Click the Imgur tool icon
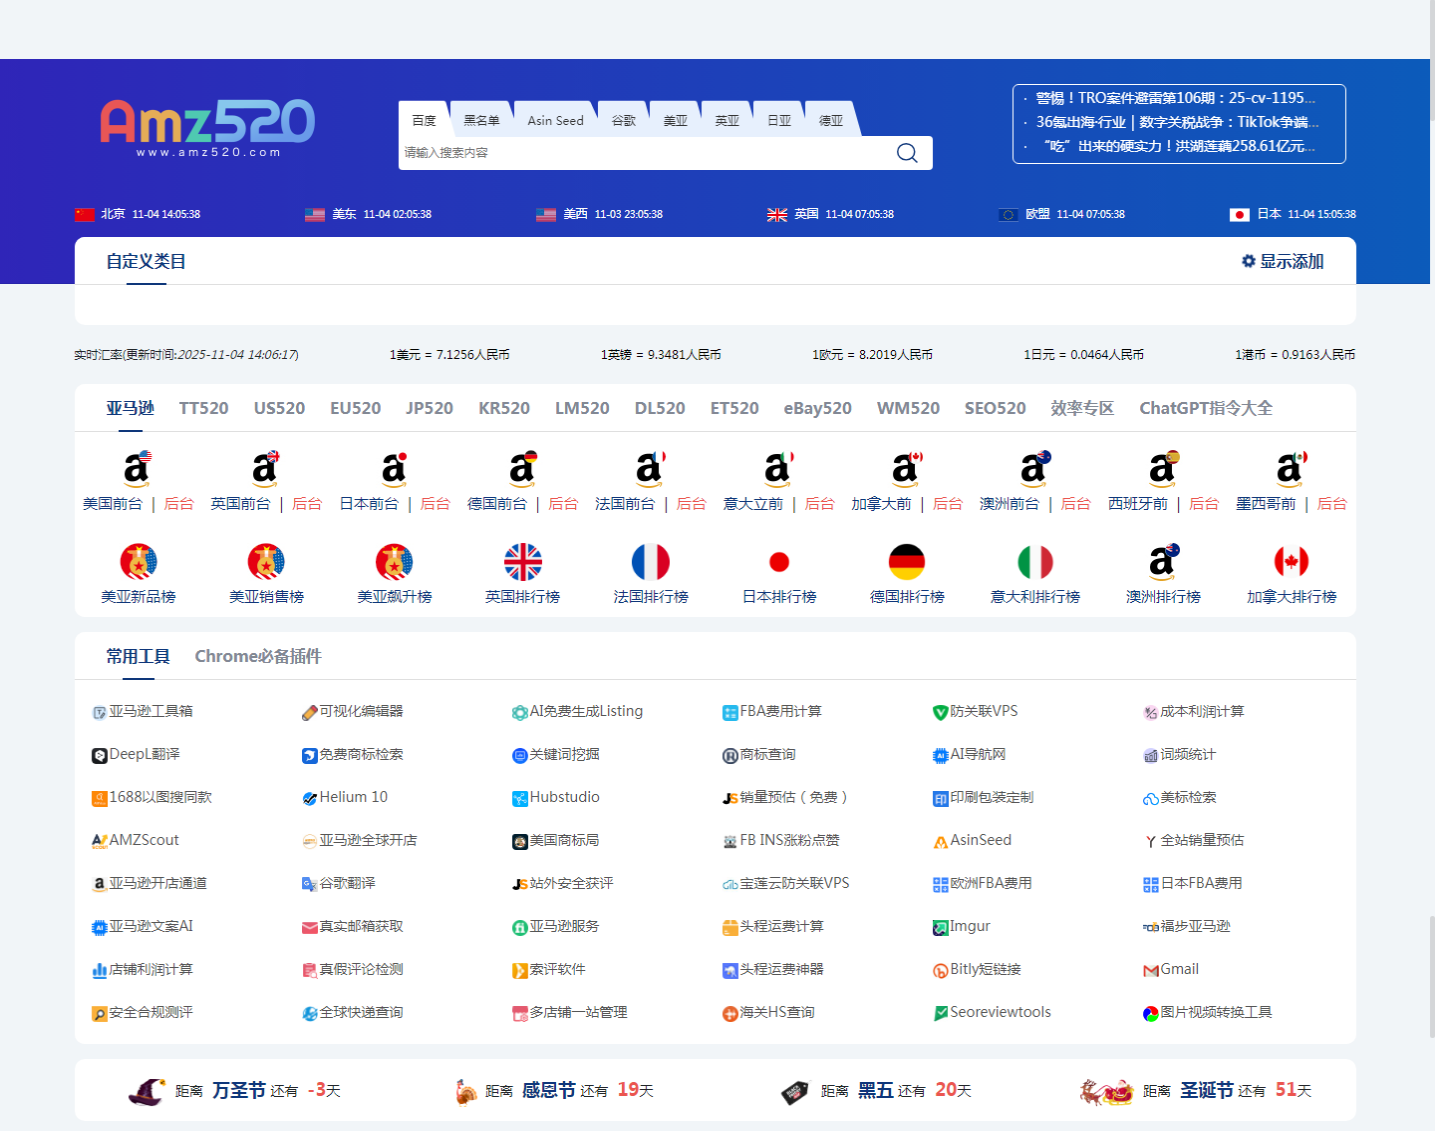This screenshot has height=1131, width=1435. coord(938,927)
